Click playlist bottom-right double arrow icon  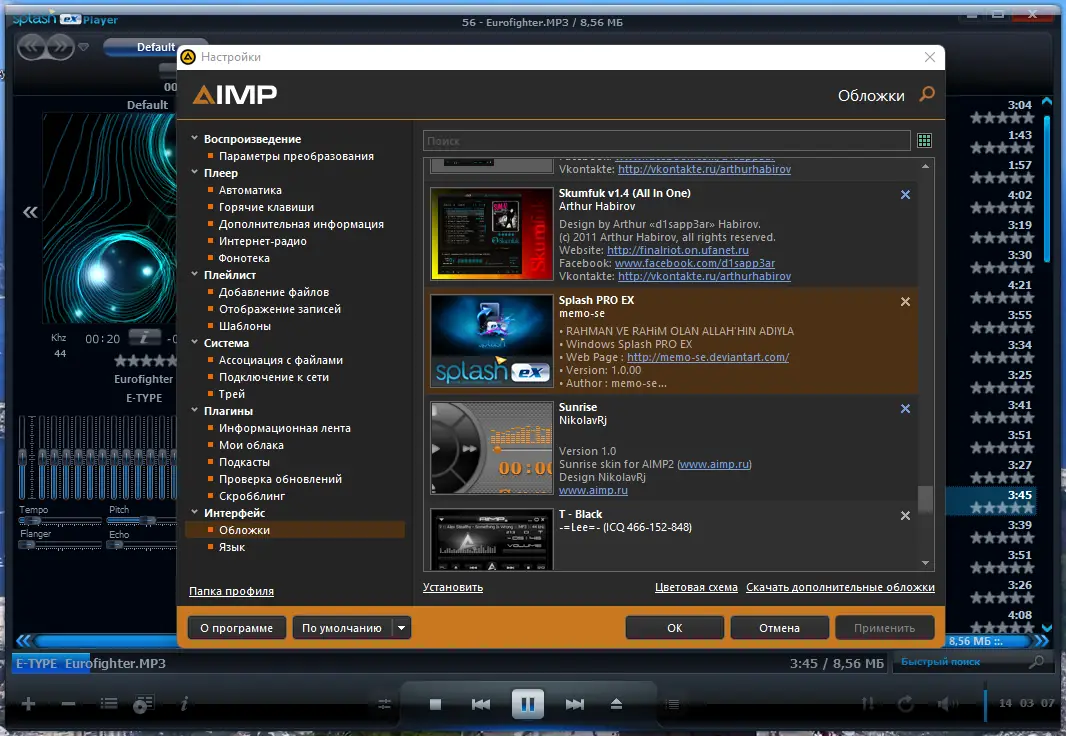pyautogui.click(x=1042, y=641)
